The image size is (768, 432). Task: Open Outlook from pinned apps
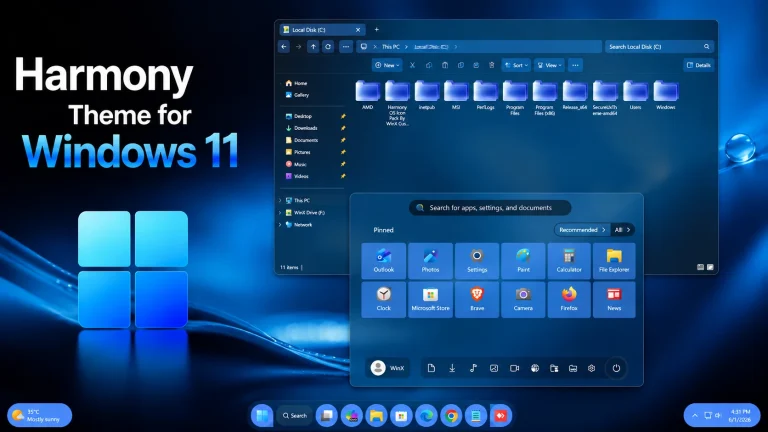pyautogui.click(x=384, y=261)
